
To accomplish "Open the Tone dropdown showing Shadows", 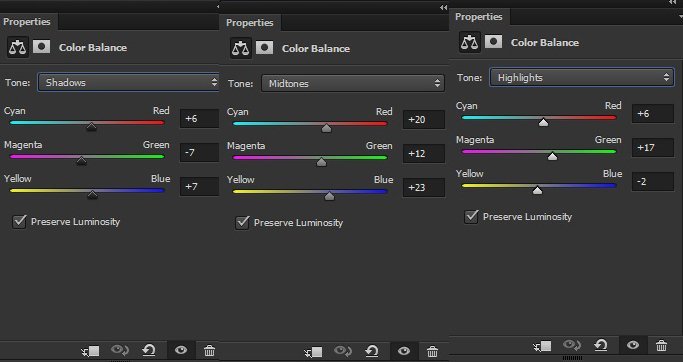I will coord(128,82).
